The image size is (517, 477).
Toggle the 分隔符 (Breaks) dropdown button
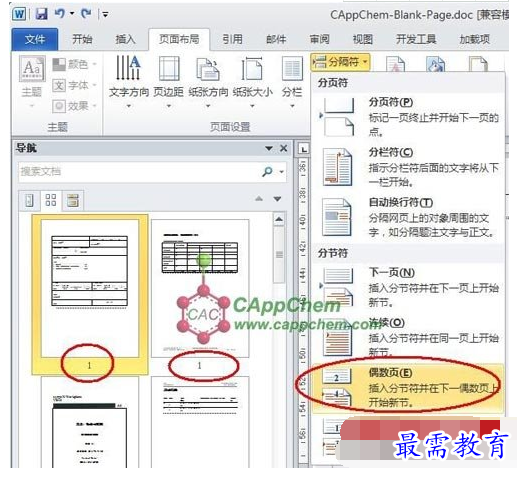(340, 62)
